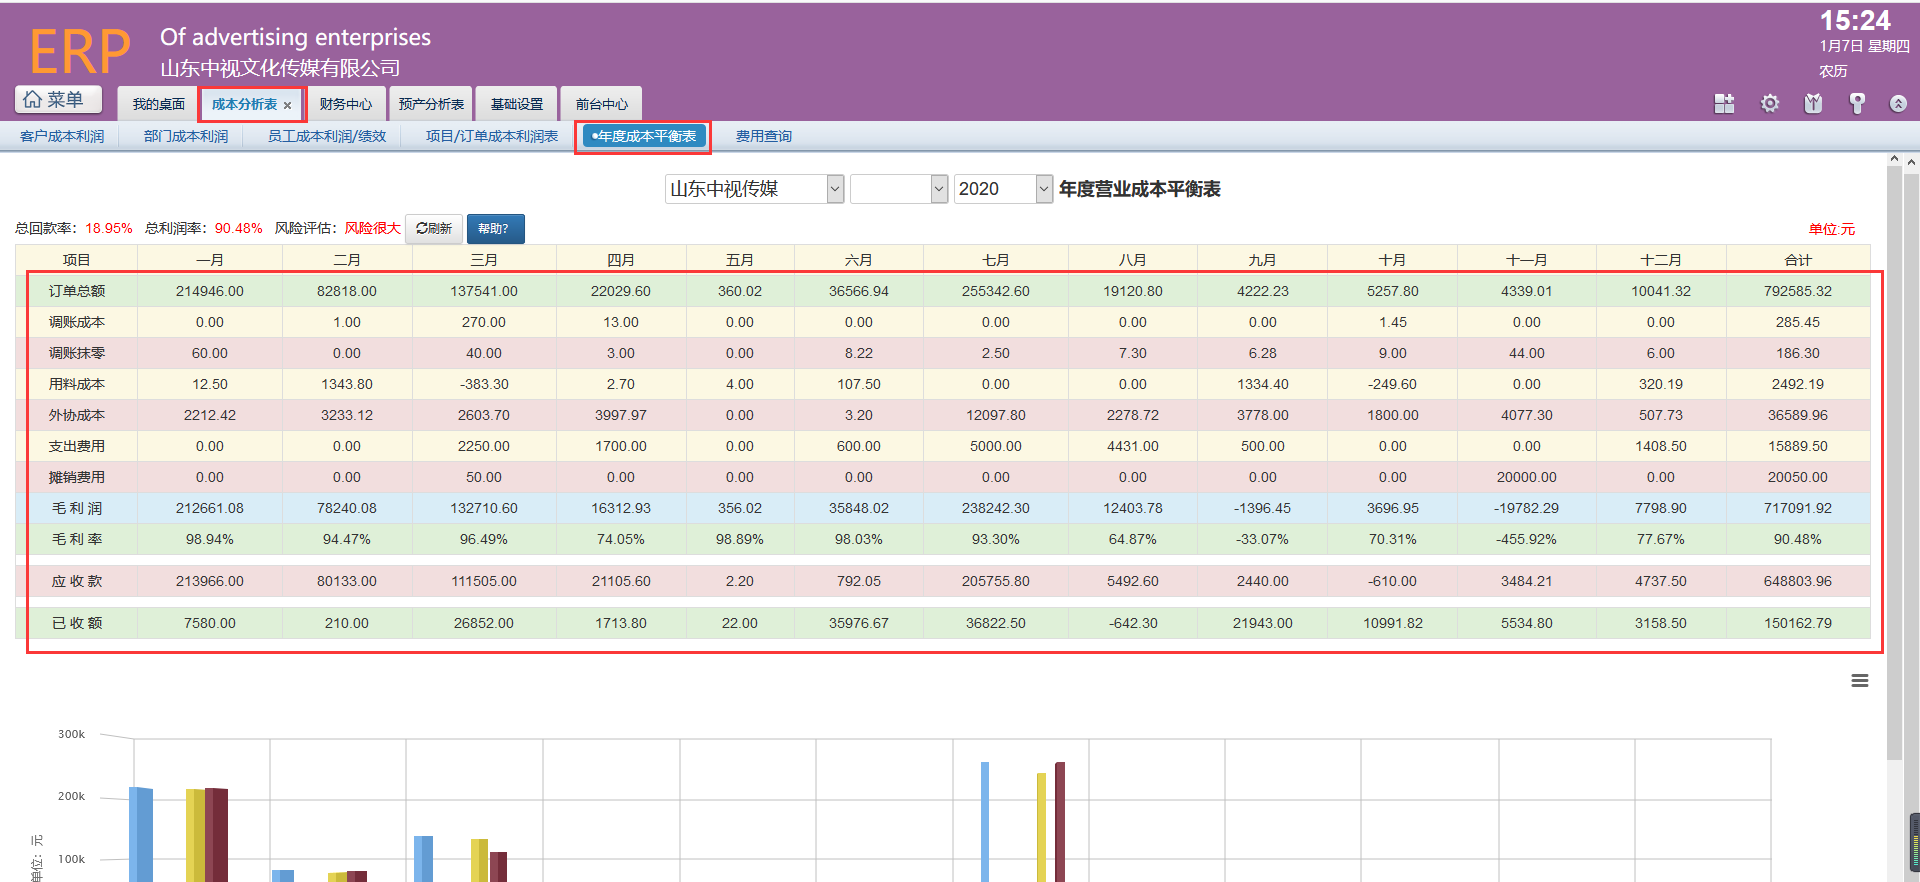Click the 毛利率 row label
The height and width of the screenshot is (882, 1920).
point(77,539)
